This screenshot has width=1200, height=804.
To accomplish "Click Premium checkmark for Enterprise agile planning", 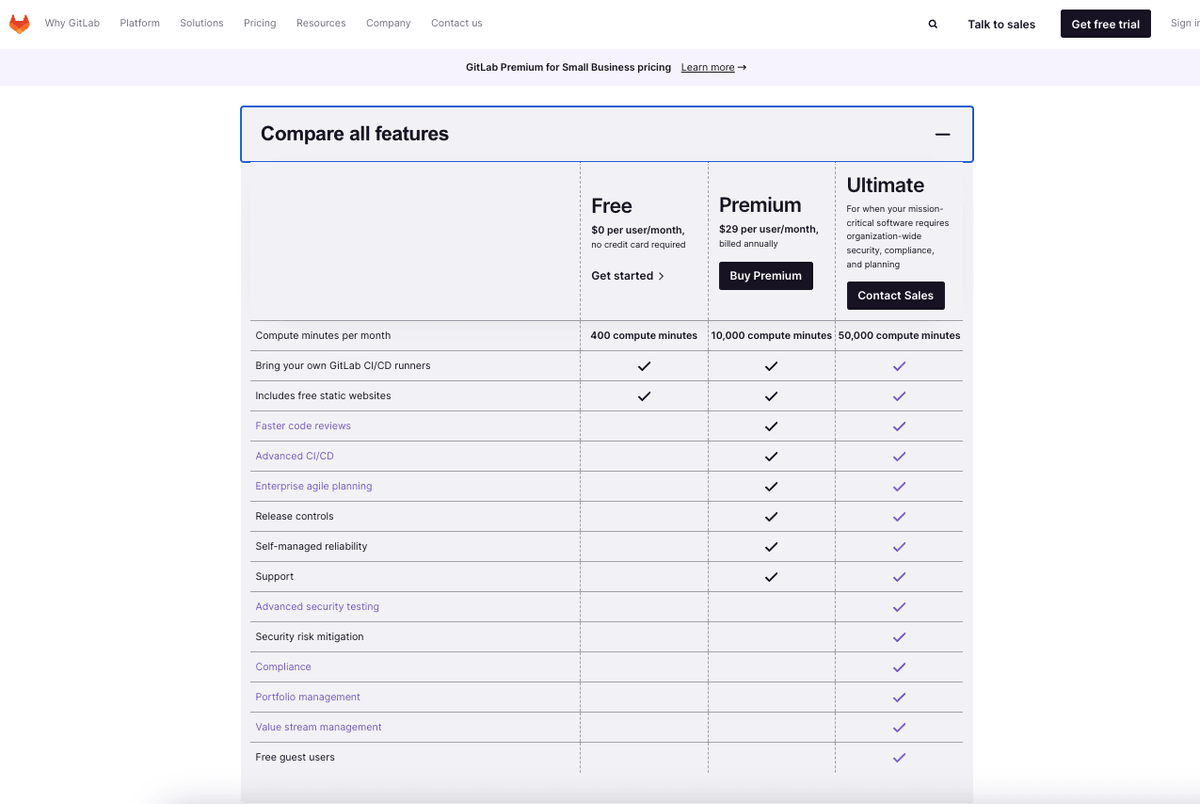I will [x=771, y=486].
